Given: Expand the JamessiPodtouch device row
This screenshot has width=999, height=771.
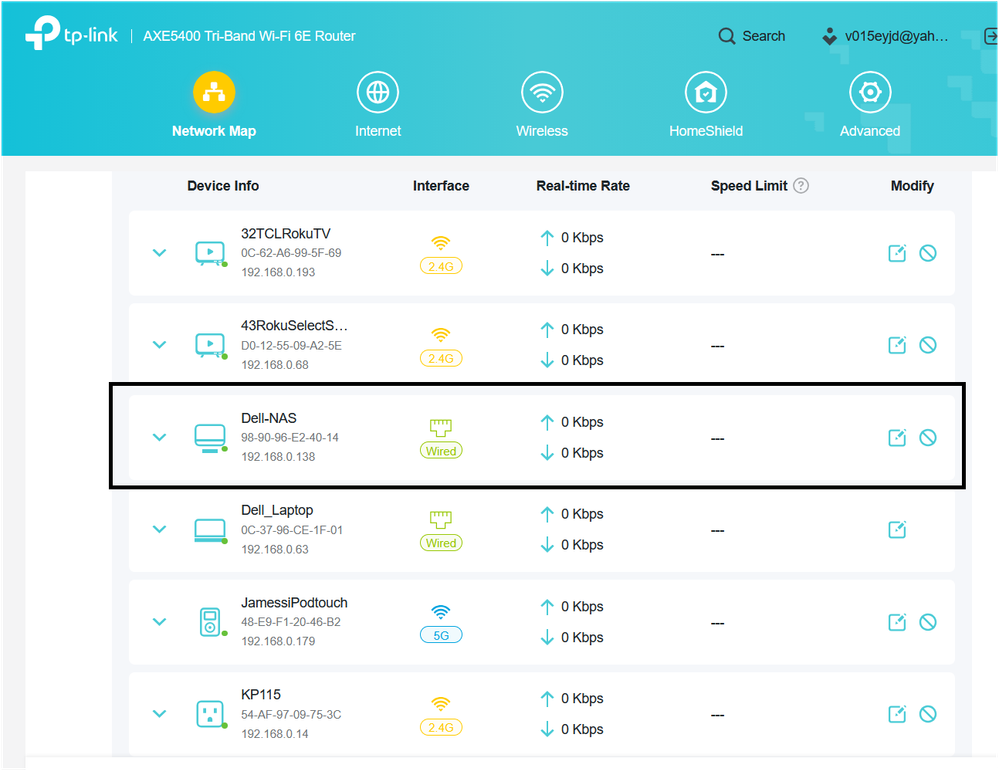Looking at the screenshot, I should tap(159, 621).
